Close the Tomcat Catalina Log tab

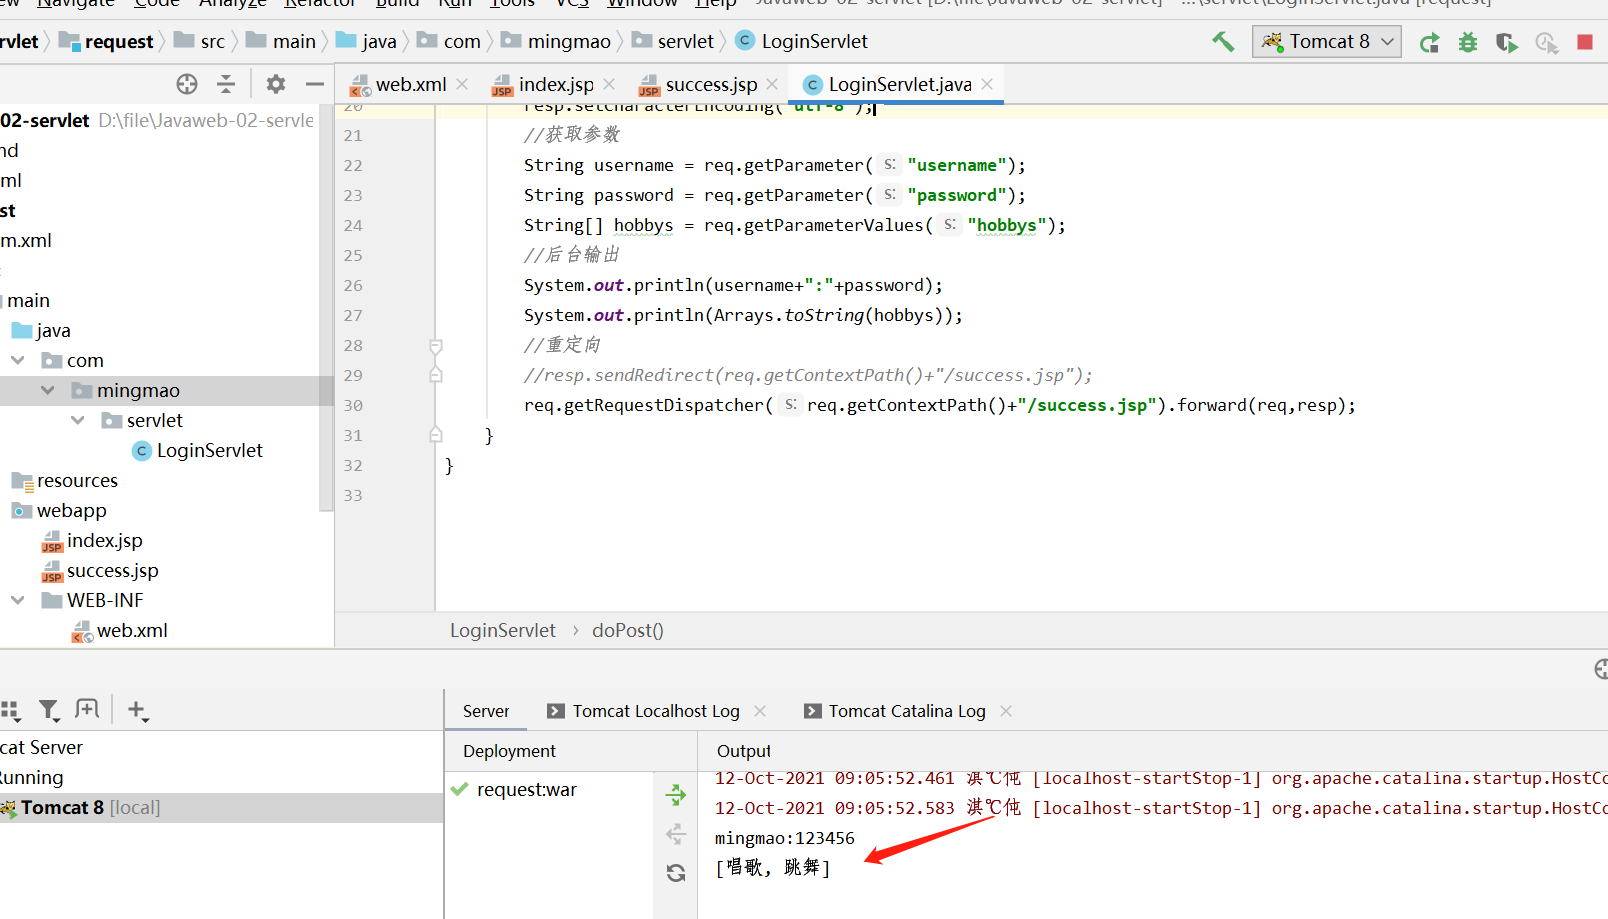pos(1006,711)
